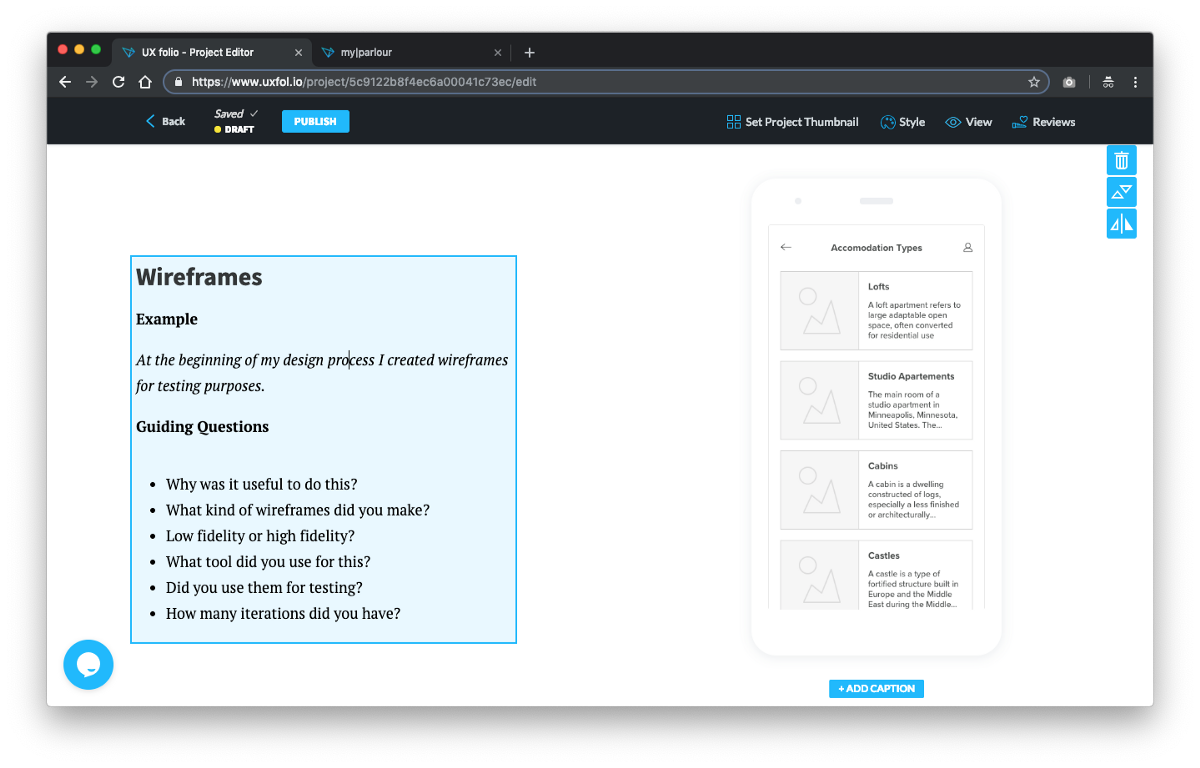Click the address bar URL
This screenshot has width=1200, height=768.
coord(364,82)
